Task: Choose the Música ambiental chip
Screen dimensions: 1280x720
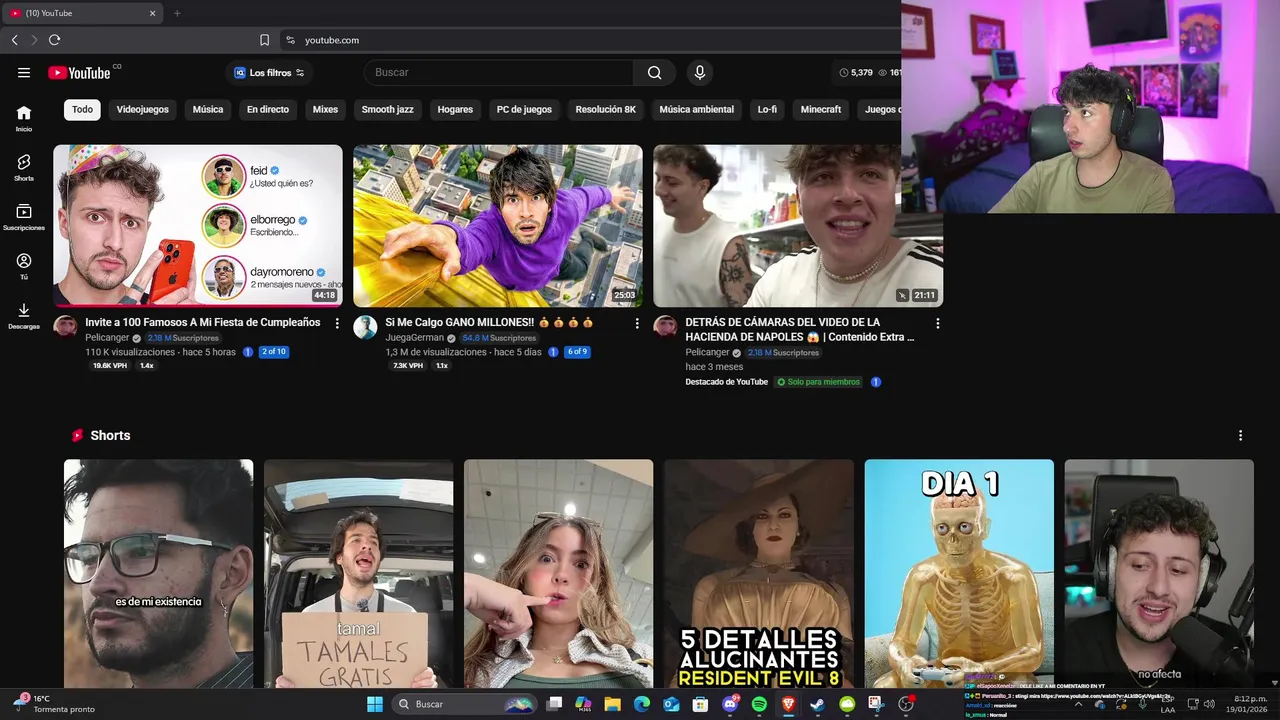Action: coord(697,109)
